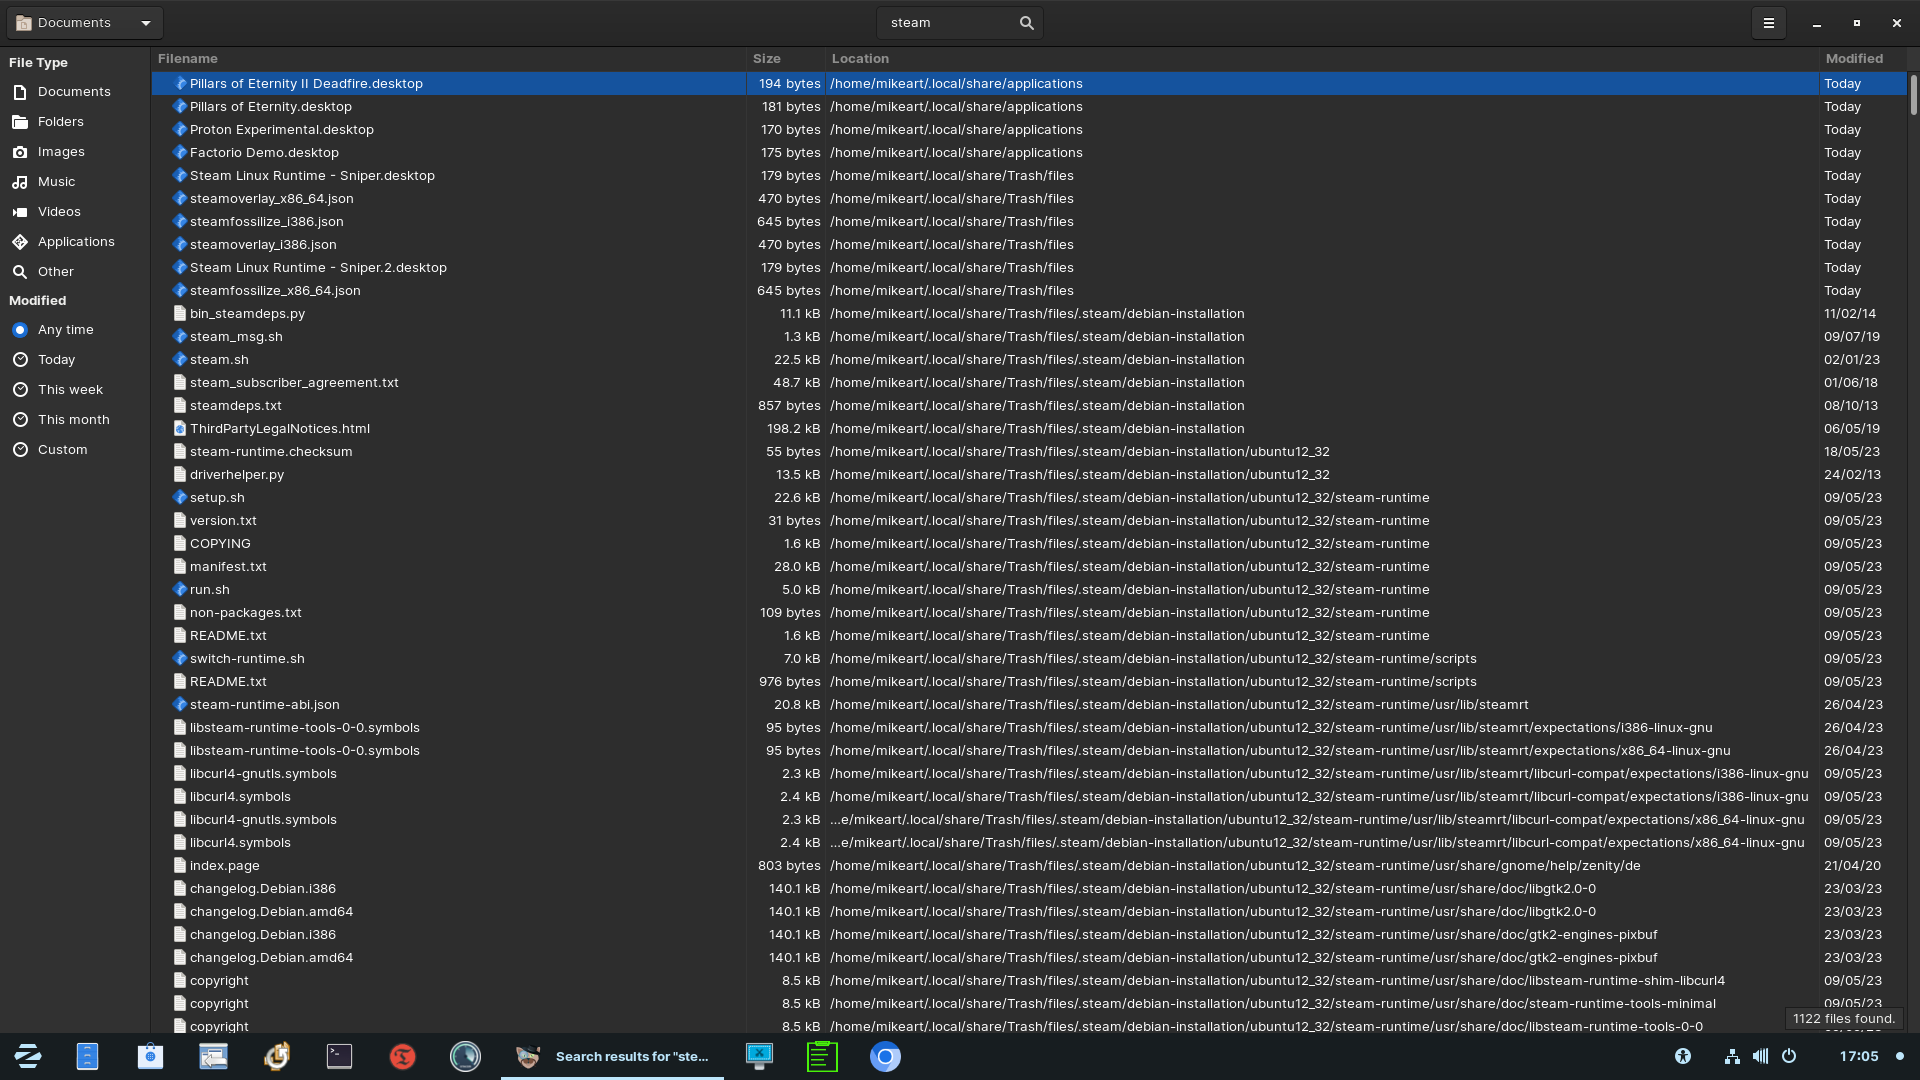Sort results by the Modified column
The width and height of the screenshot is (1920, 1080).
(x=1862, y=59)
